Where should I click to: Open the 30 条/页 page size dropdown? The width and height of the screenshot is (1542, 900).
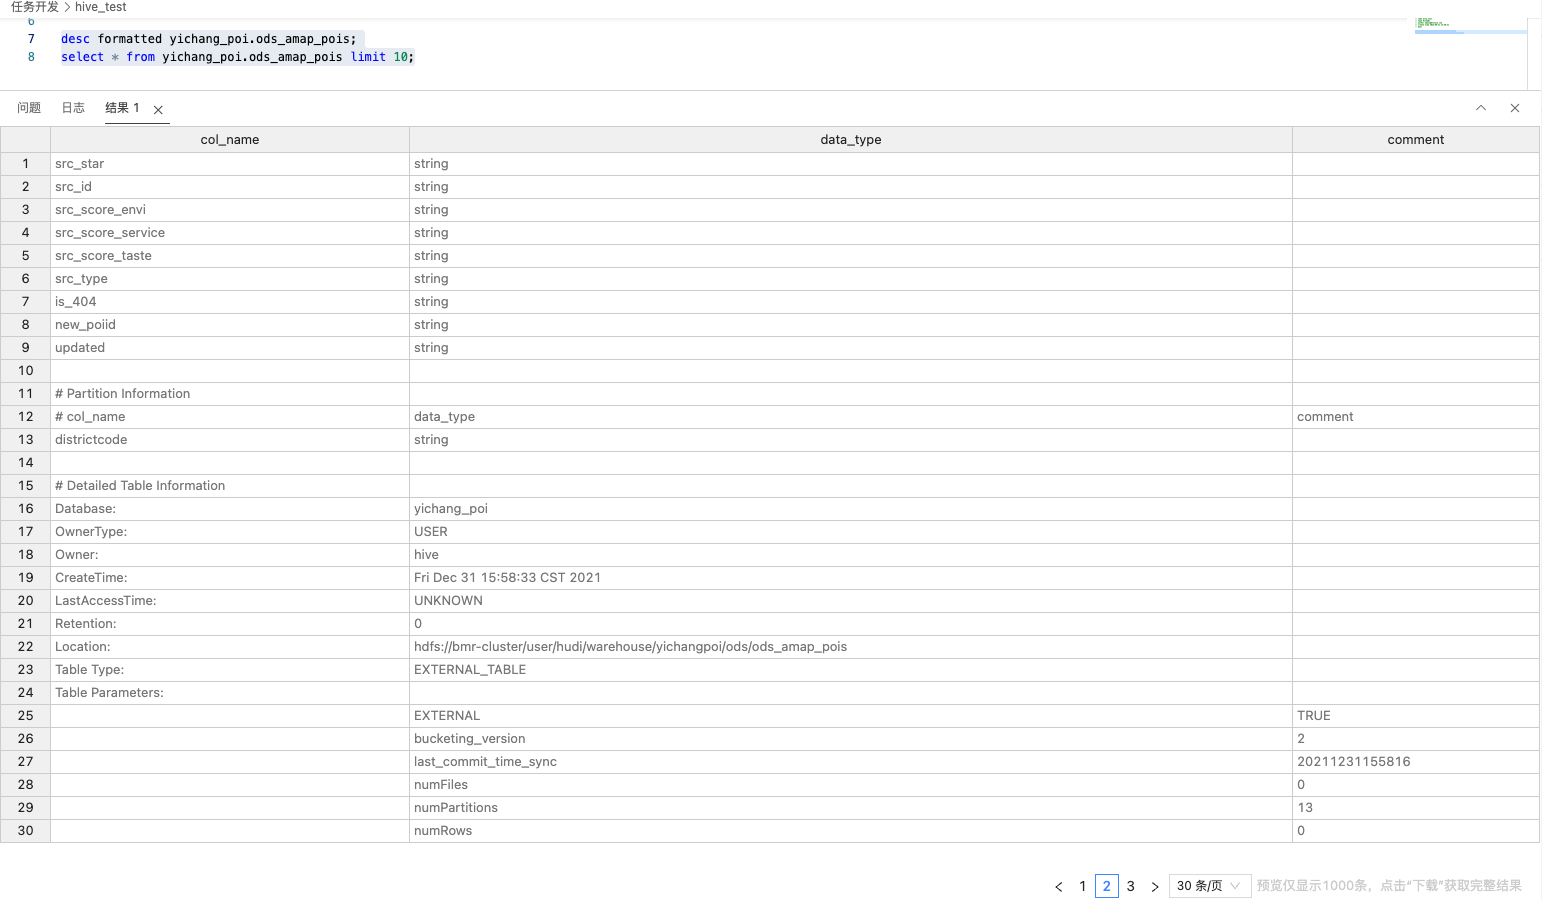pos(1210,886)
